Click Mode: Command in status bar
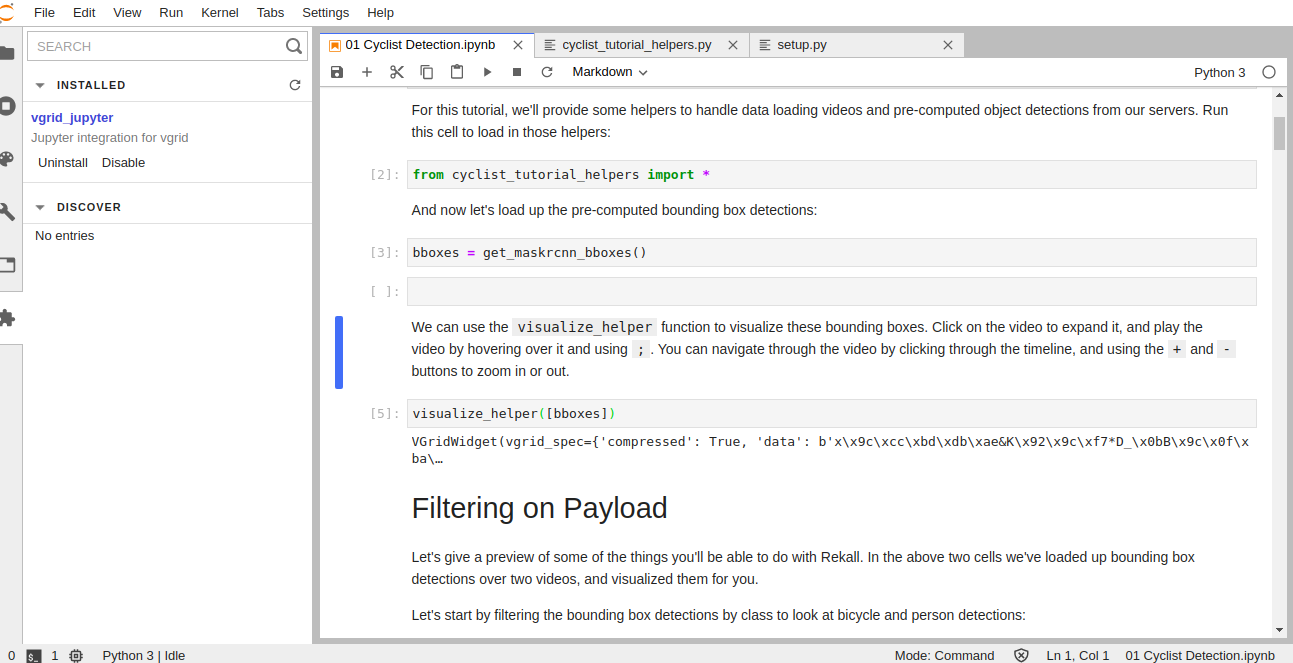 944,656
